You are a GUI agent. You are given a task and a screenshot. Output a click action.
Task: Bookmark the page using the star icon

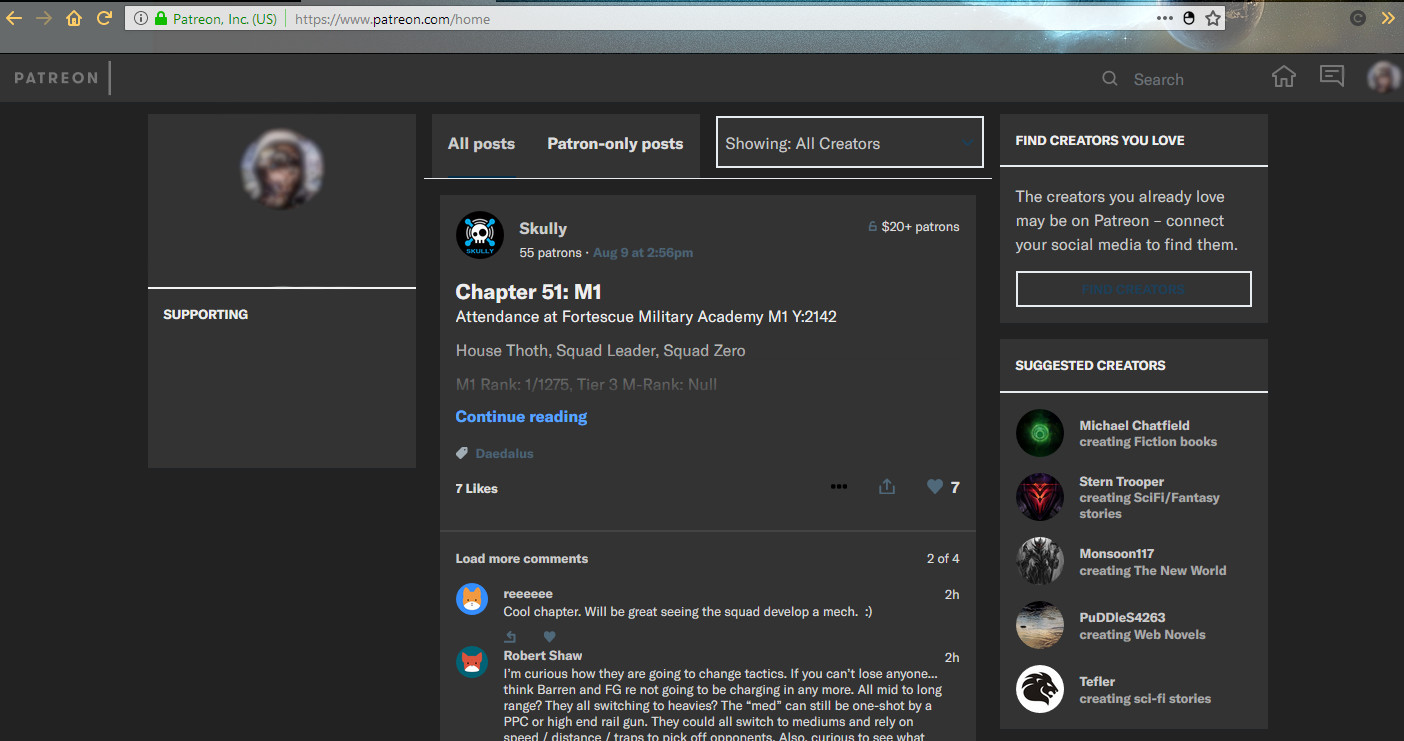tap(1212, 17)
